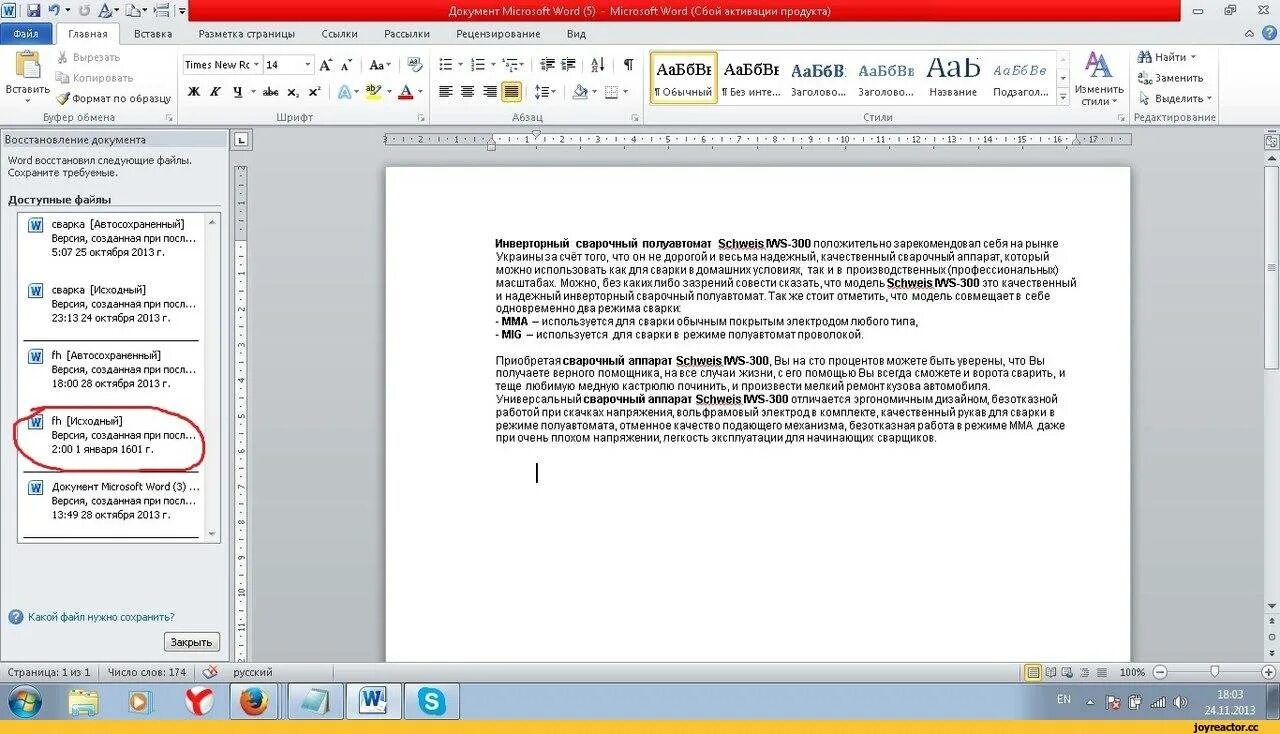Switch to Print Layout view in the status bar
Image resolution: width=1280 pixels, height=734 pixels.
click(x=1034, y=672)
